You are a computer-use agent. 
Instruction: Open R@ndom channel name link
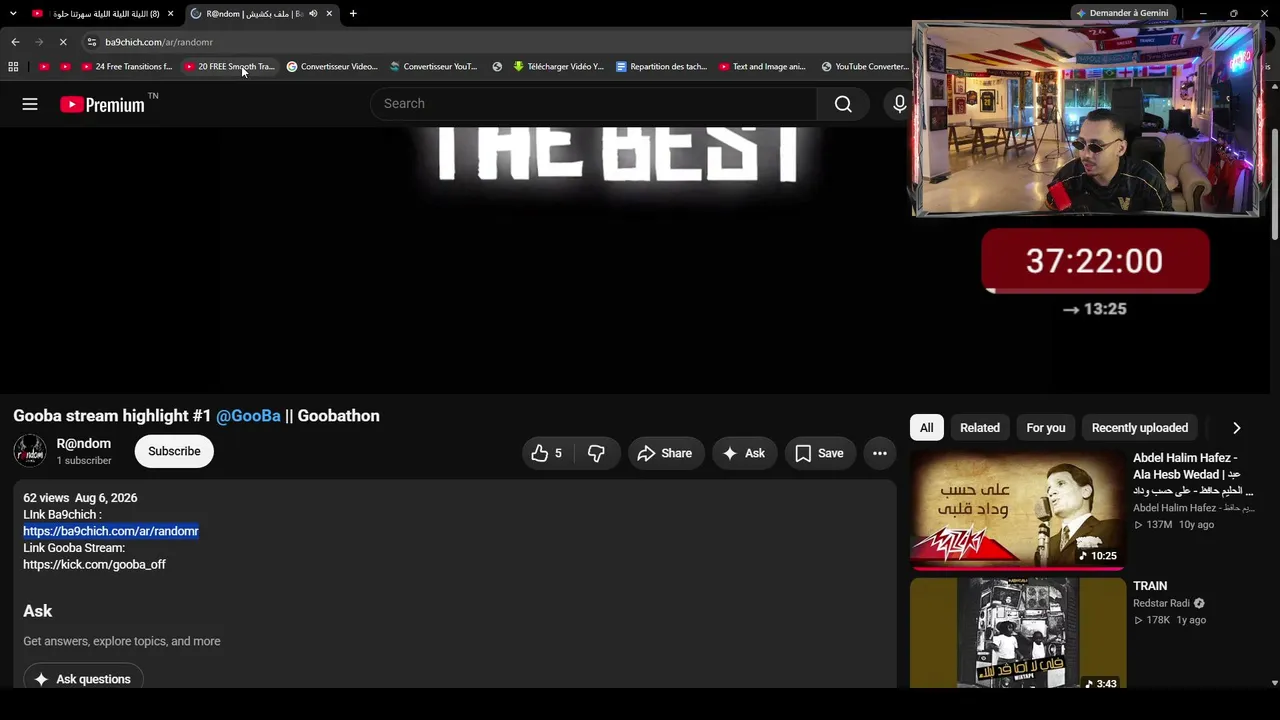(x=84, y=443)
